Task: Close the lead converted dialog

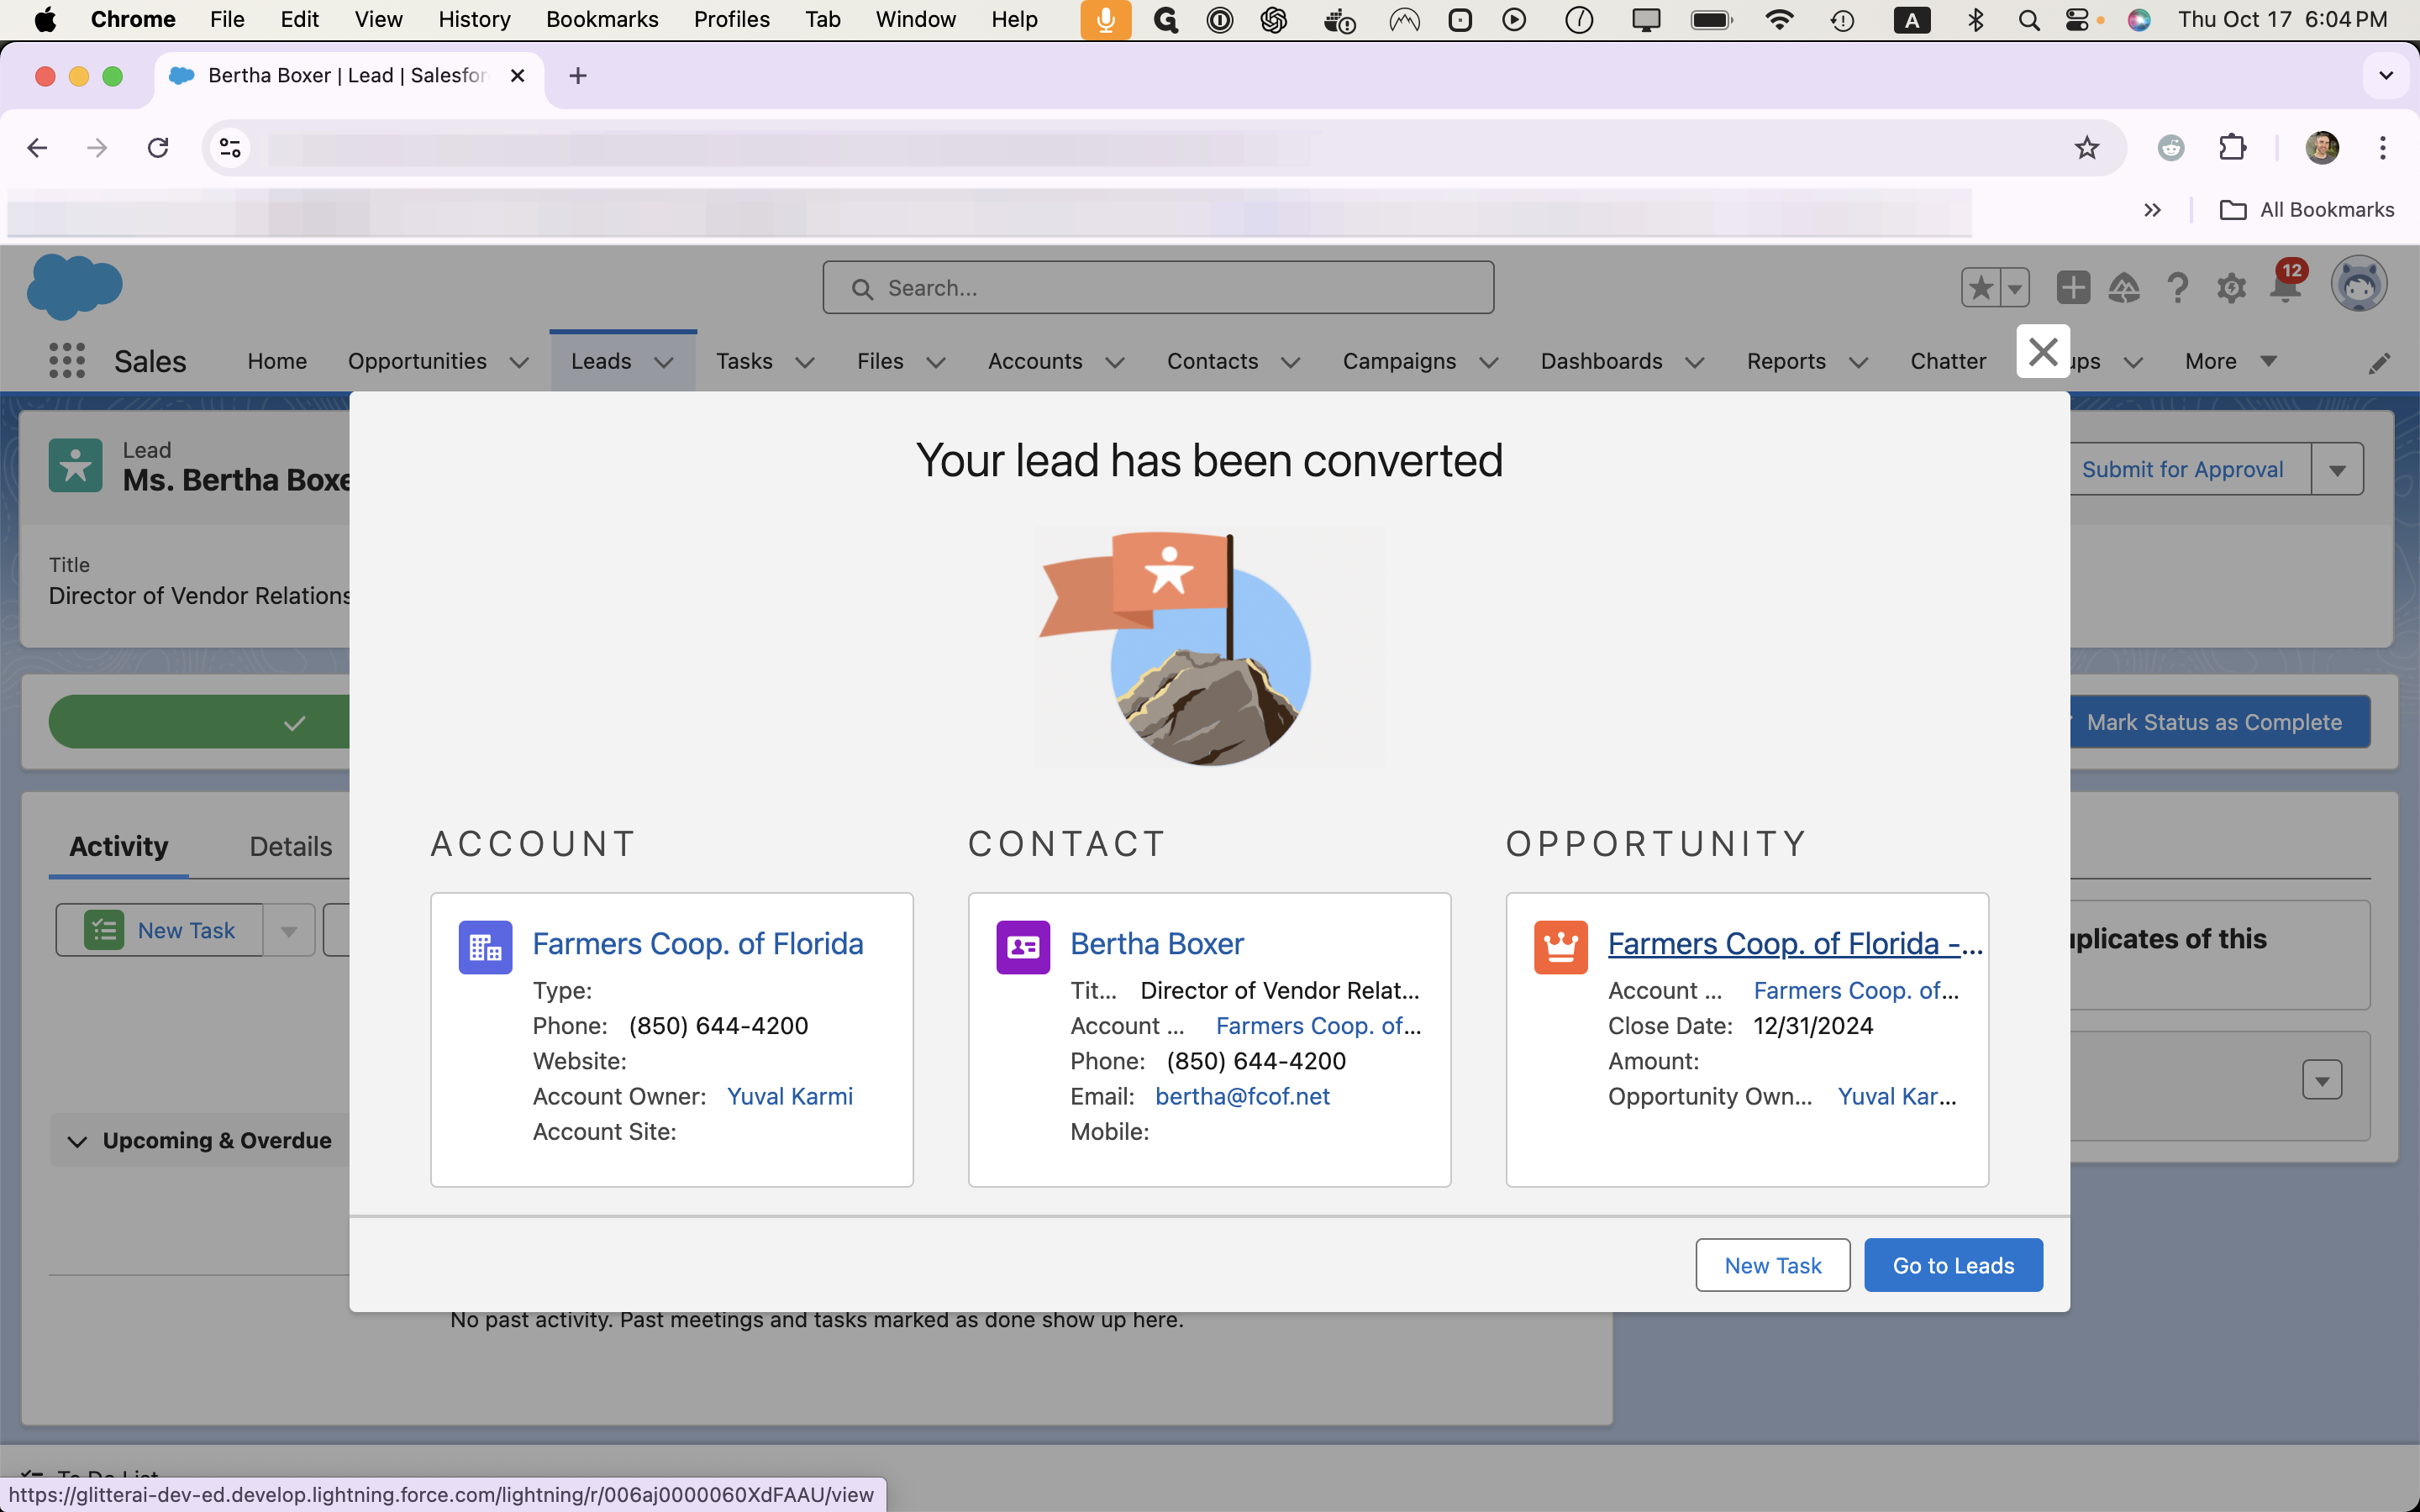Action: tap(2042, 351)
